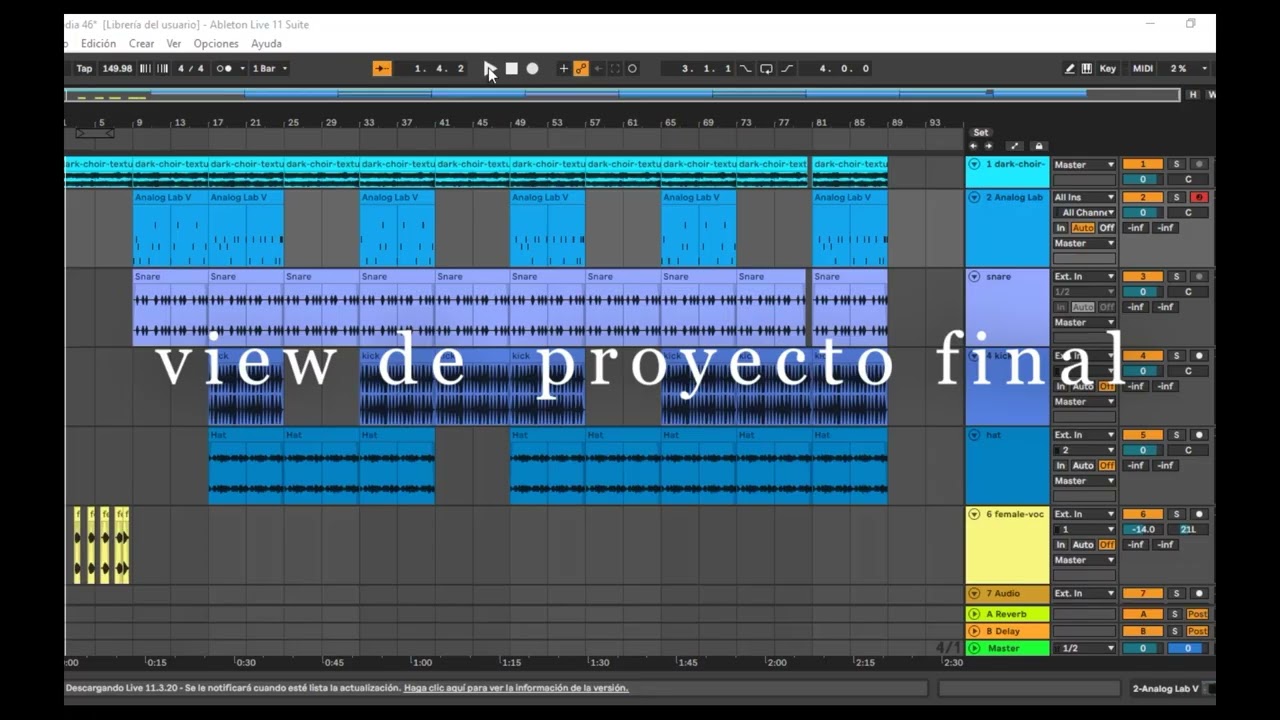Click the Play button in transport

[x=490, y=68]
